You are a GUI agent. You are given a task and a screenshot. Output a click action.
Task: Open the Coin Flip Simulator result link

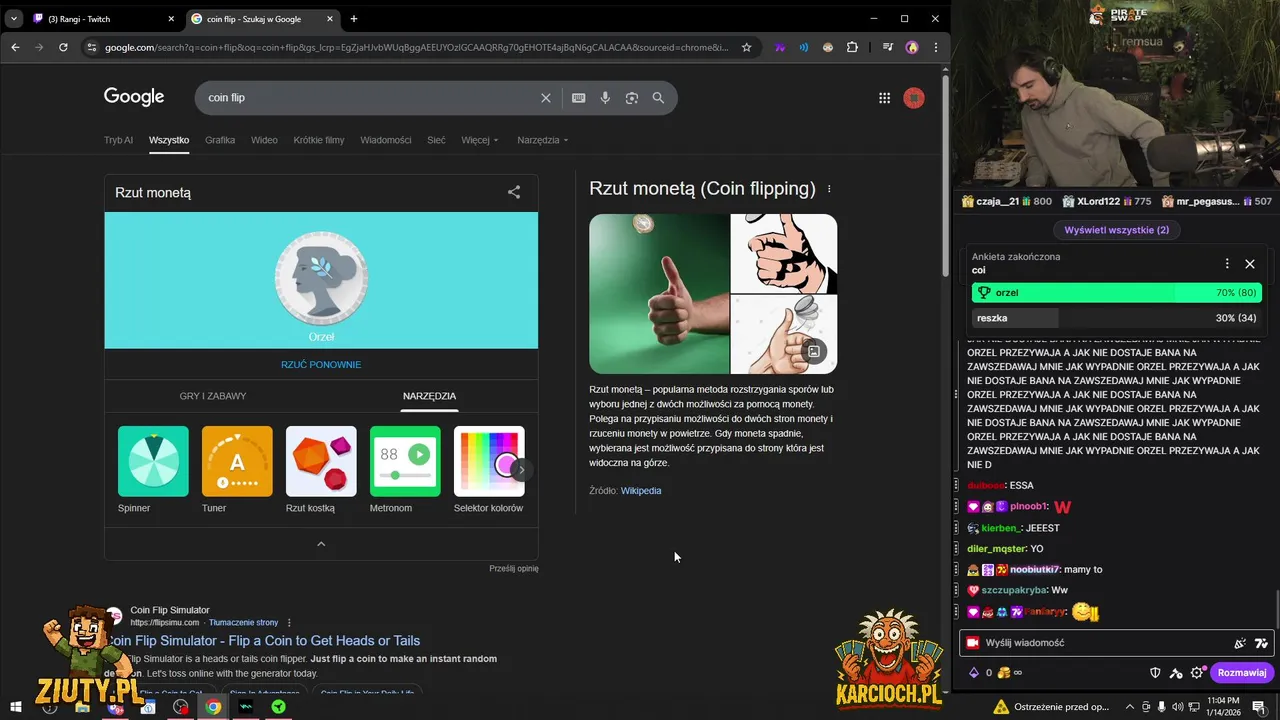tap(264, 641)
